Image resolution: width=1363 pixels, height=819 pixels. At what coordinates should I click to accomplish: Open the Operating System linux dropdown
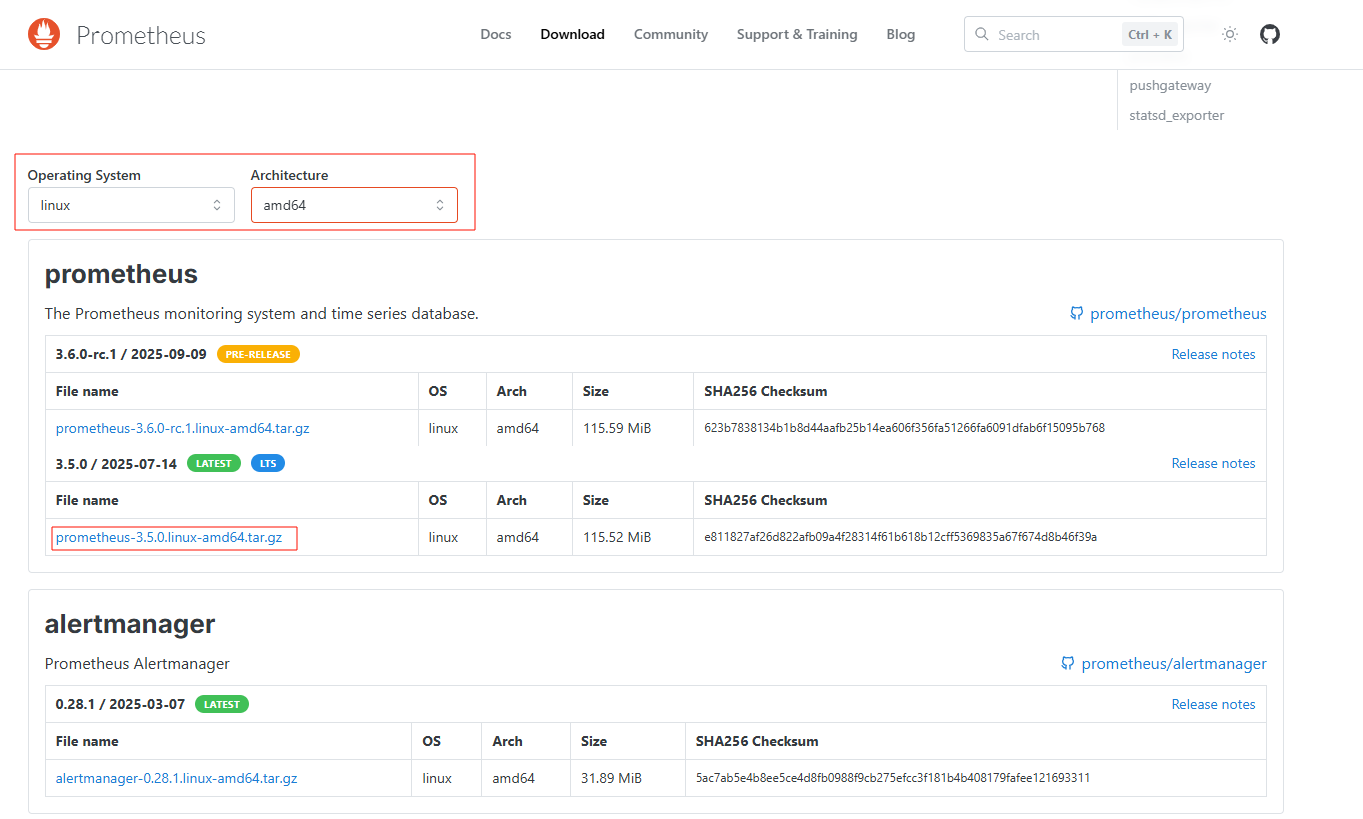(131, 205)
